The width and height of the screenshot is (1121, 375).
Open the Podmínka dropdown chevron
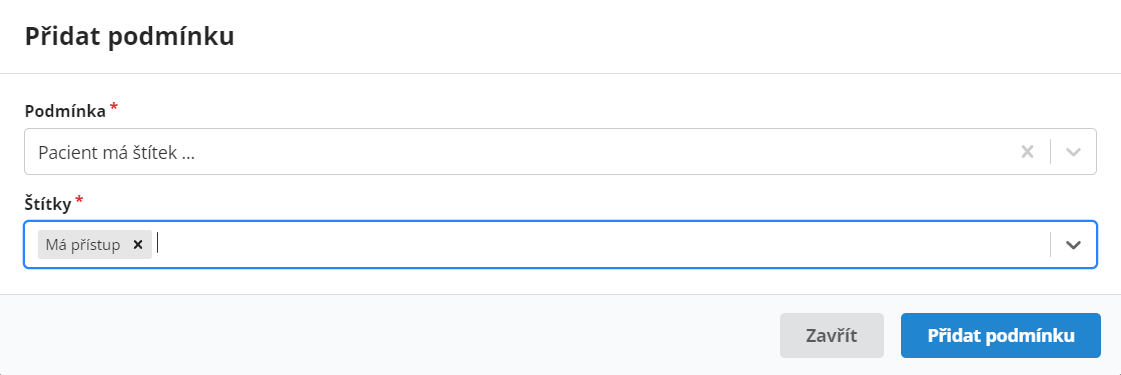click(1073, 151)
